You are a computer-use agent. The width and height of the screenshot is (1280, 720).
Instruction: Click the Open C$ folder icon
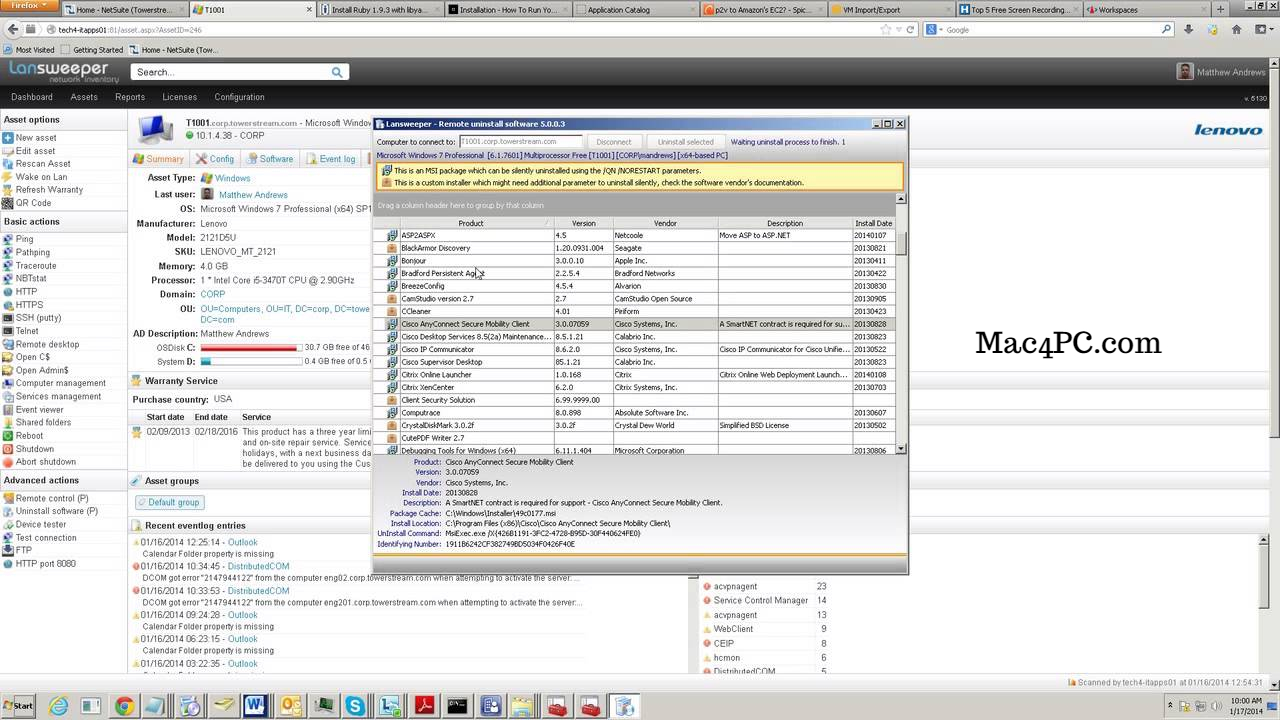[8, 358]
